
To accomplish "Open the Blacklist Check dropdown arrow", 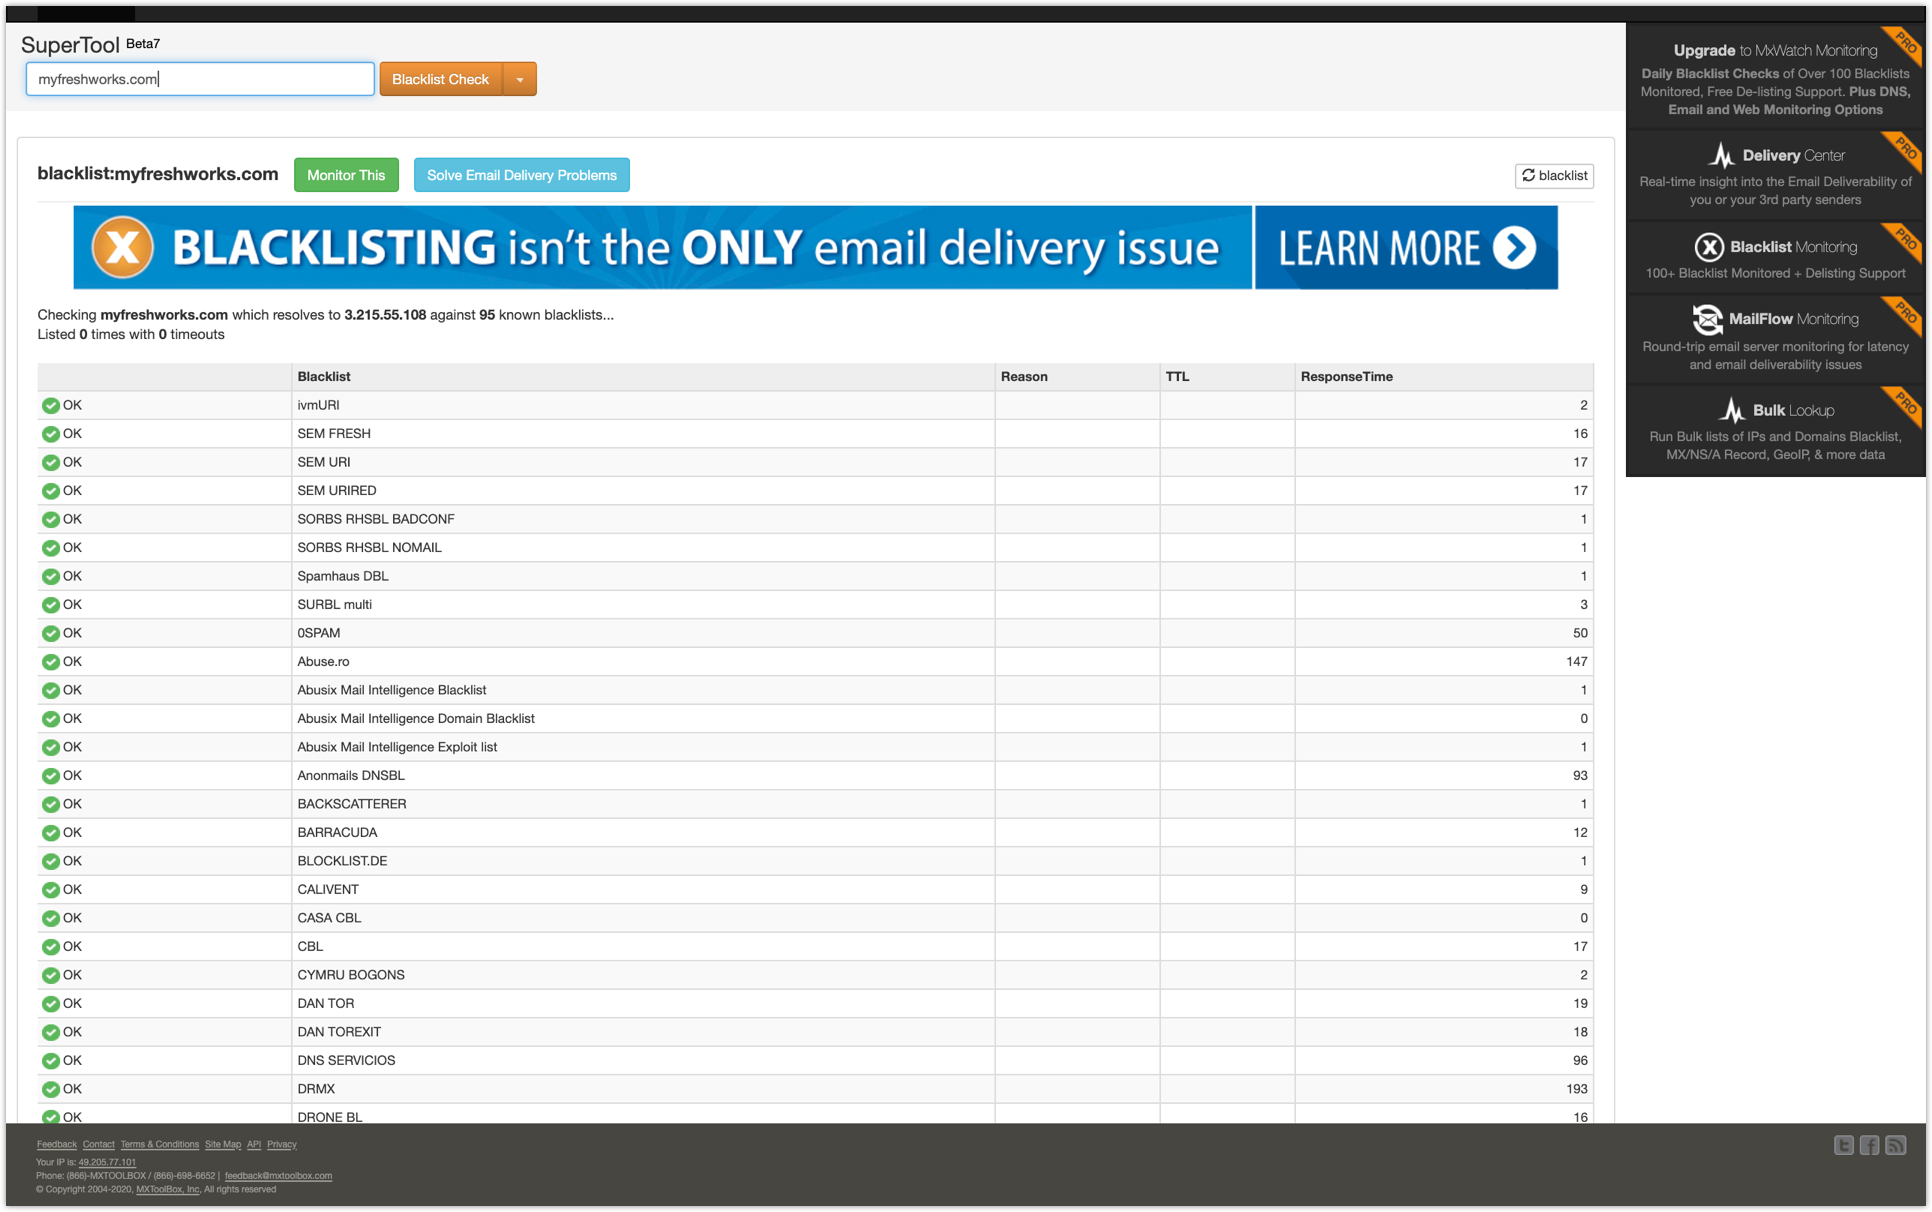I will click(x=520, y=79).
